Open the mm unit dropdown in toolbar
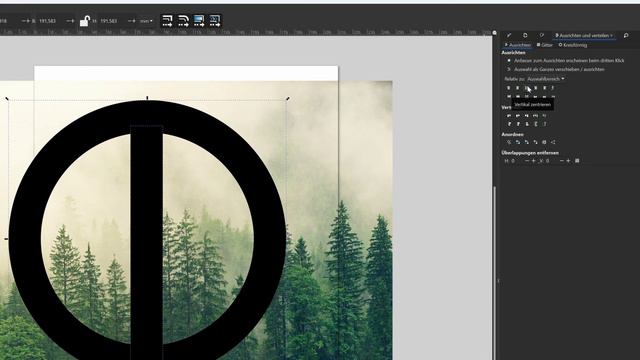 coord(146,21)
